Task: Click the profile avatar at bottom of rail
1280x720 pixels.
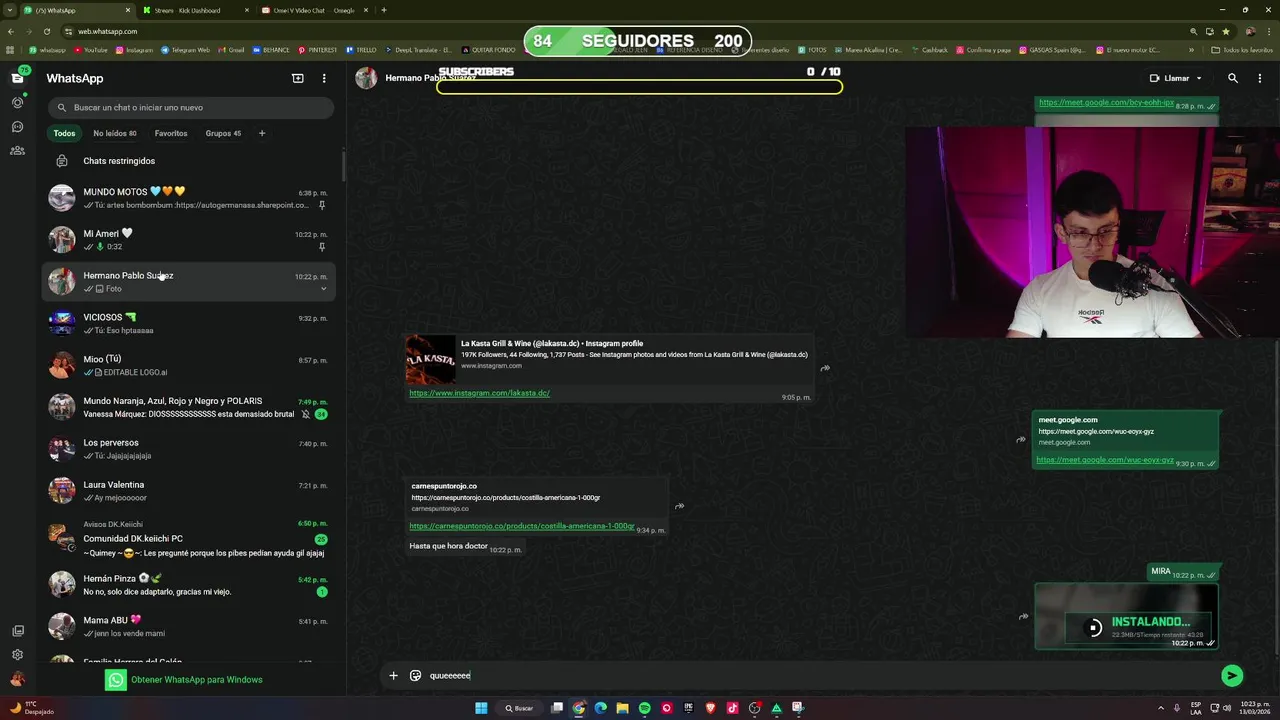Action: click(17, 679)
